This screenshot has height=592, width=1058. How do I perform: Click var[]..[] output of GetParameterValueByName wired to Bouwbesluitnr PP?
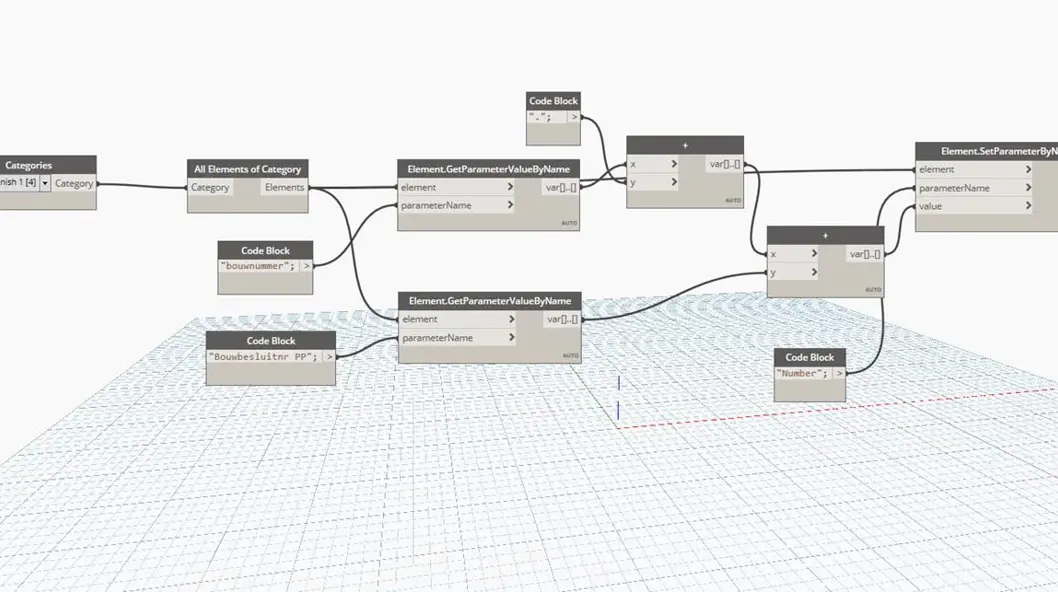point(563,319)
